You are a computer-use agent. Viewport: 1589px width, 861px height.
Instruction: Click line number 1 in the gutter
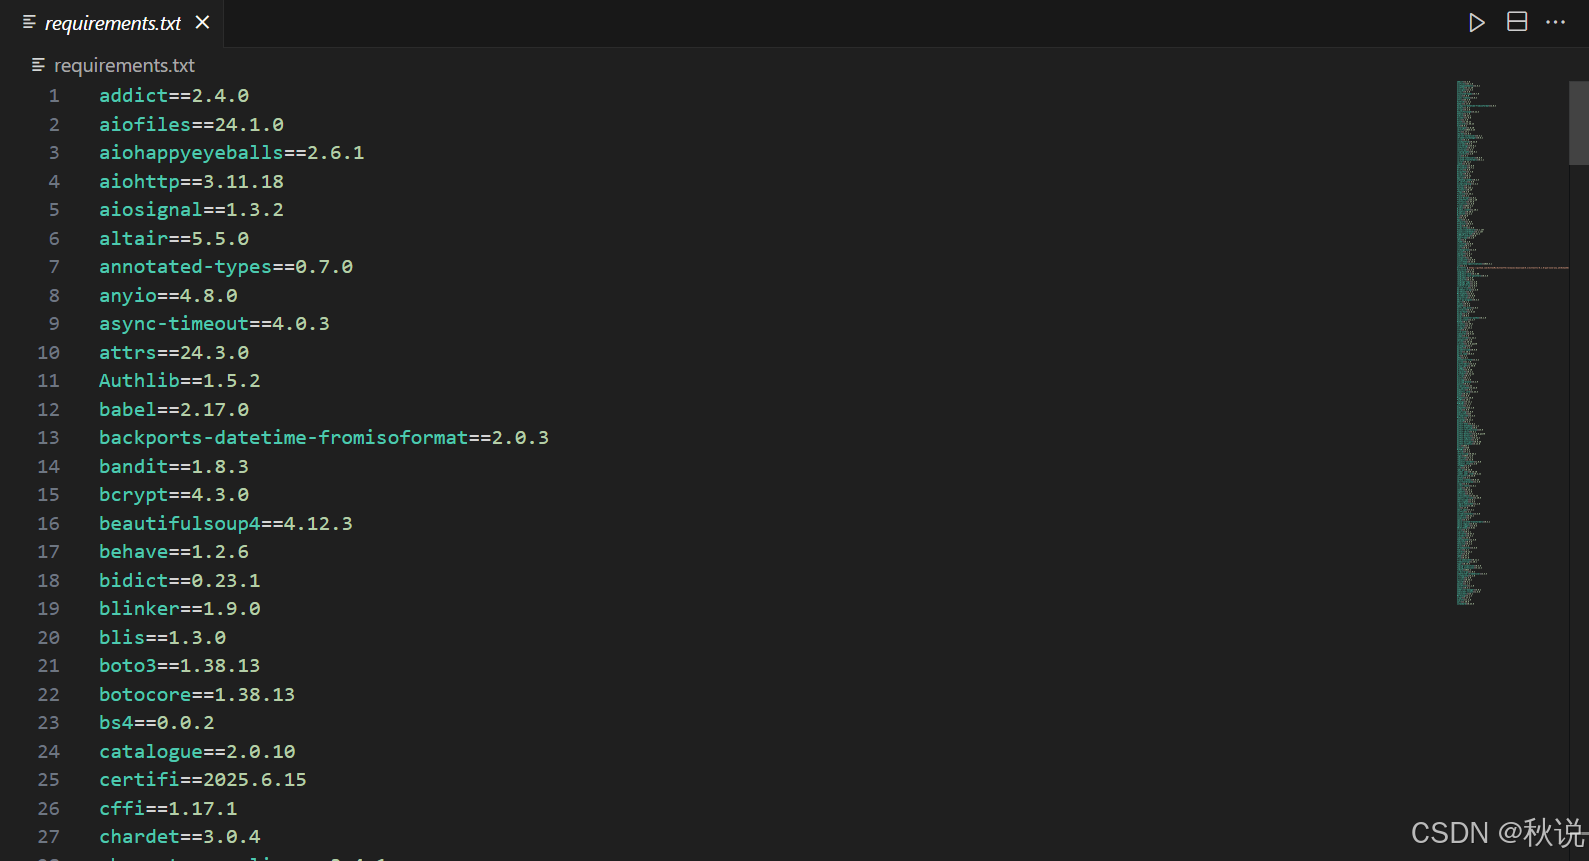tap(54, 96)
